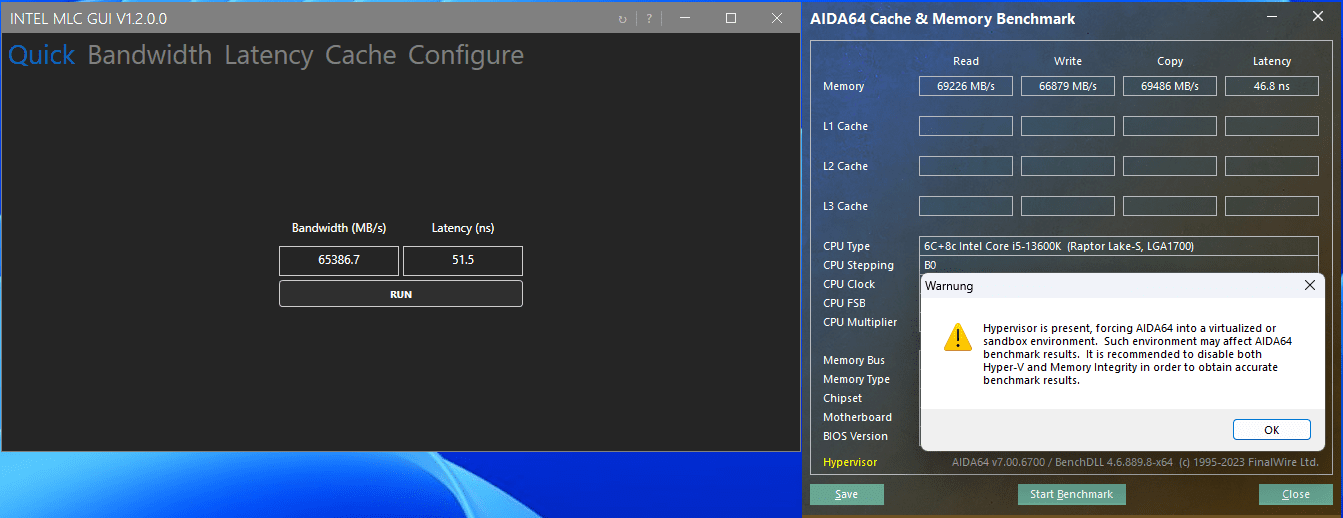The height and width of the screenshot is (518, 1343).
Task: Click the CPU Clock label
Action: click(849, 284)
